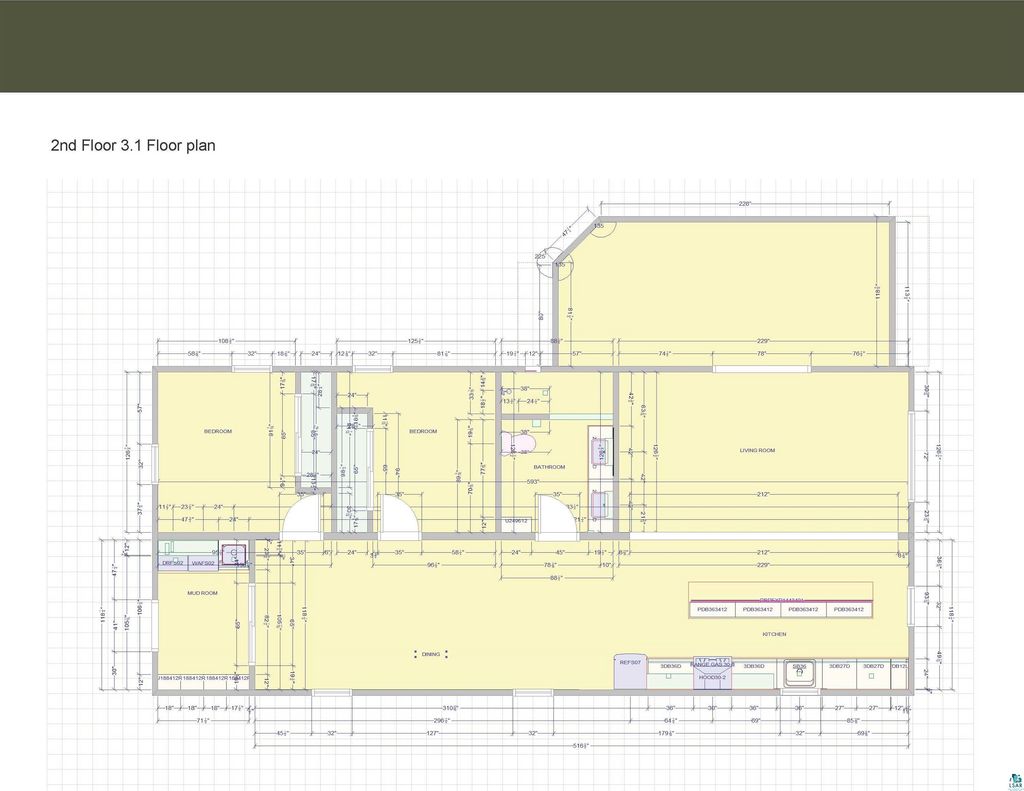The image size is (1024, 791).
Task: Select the bathroom door swing symbol
Action: click(551, 516)
